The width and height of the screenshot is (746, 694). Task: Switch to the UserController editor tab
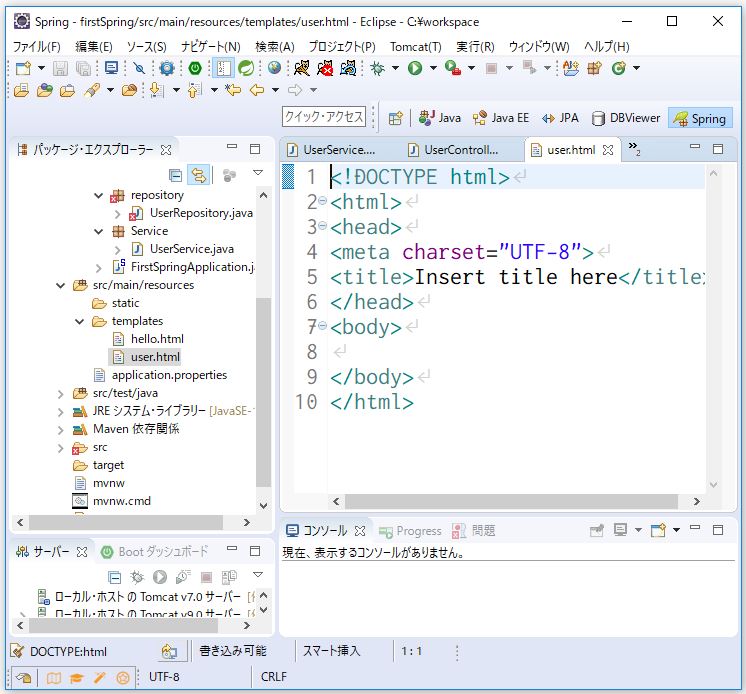[x=454, y=150]
